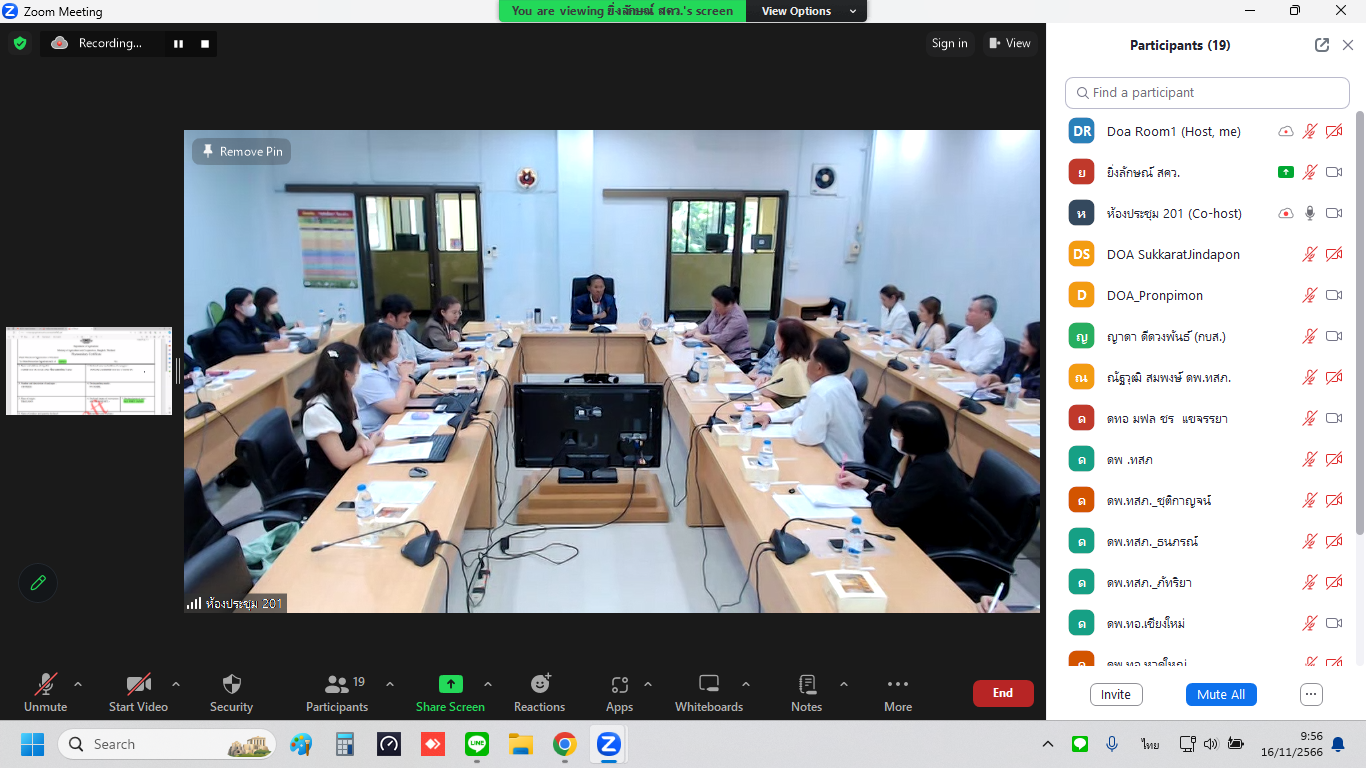
Task: Click cloud recording icon for Doa Room1
Action: 1286,131
